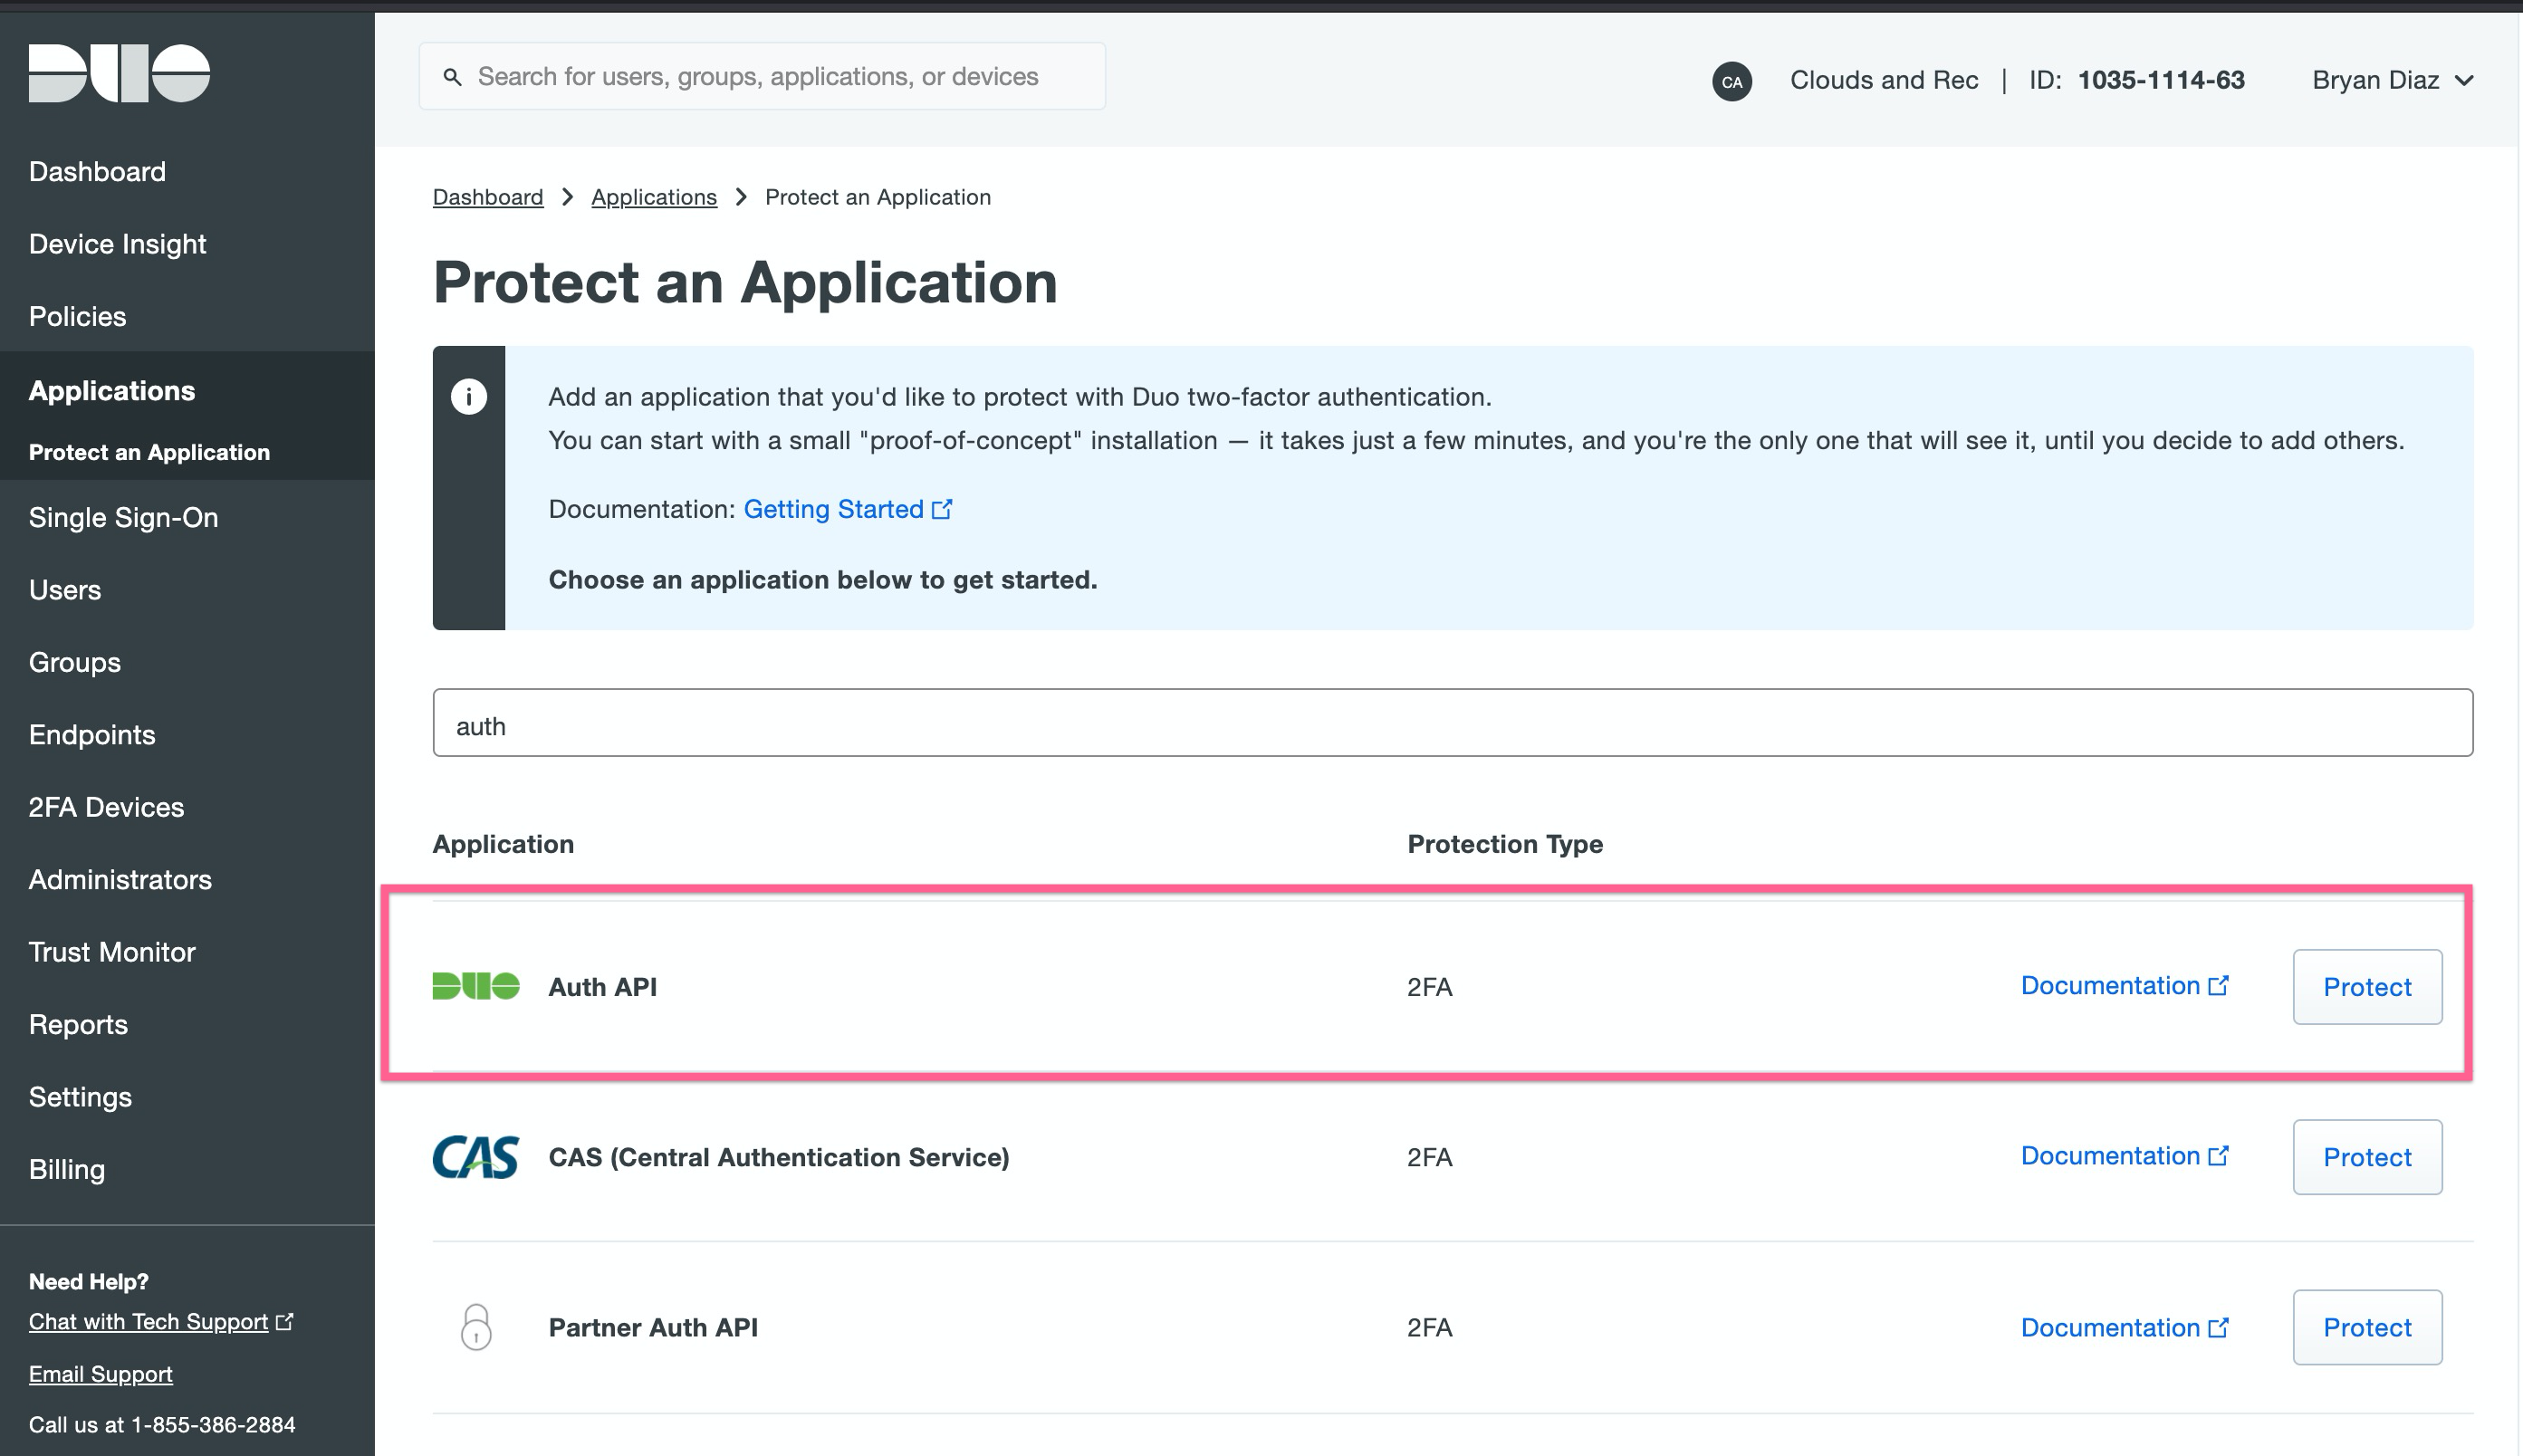Select Trust Monitor from the navigation menu

pyautogui.click(x=111, y=951)
